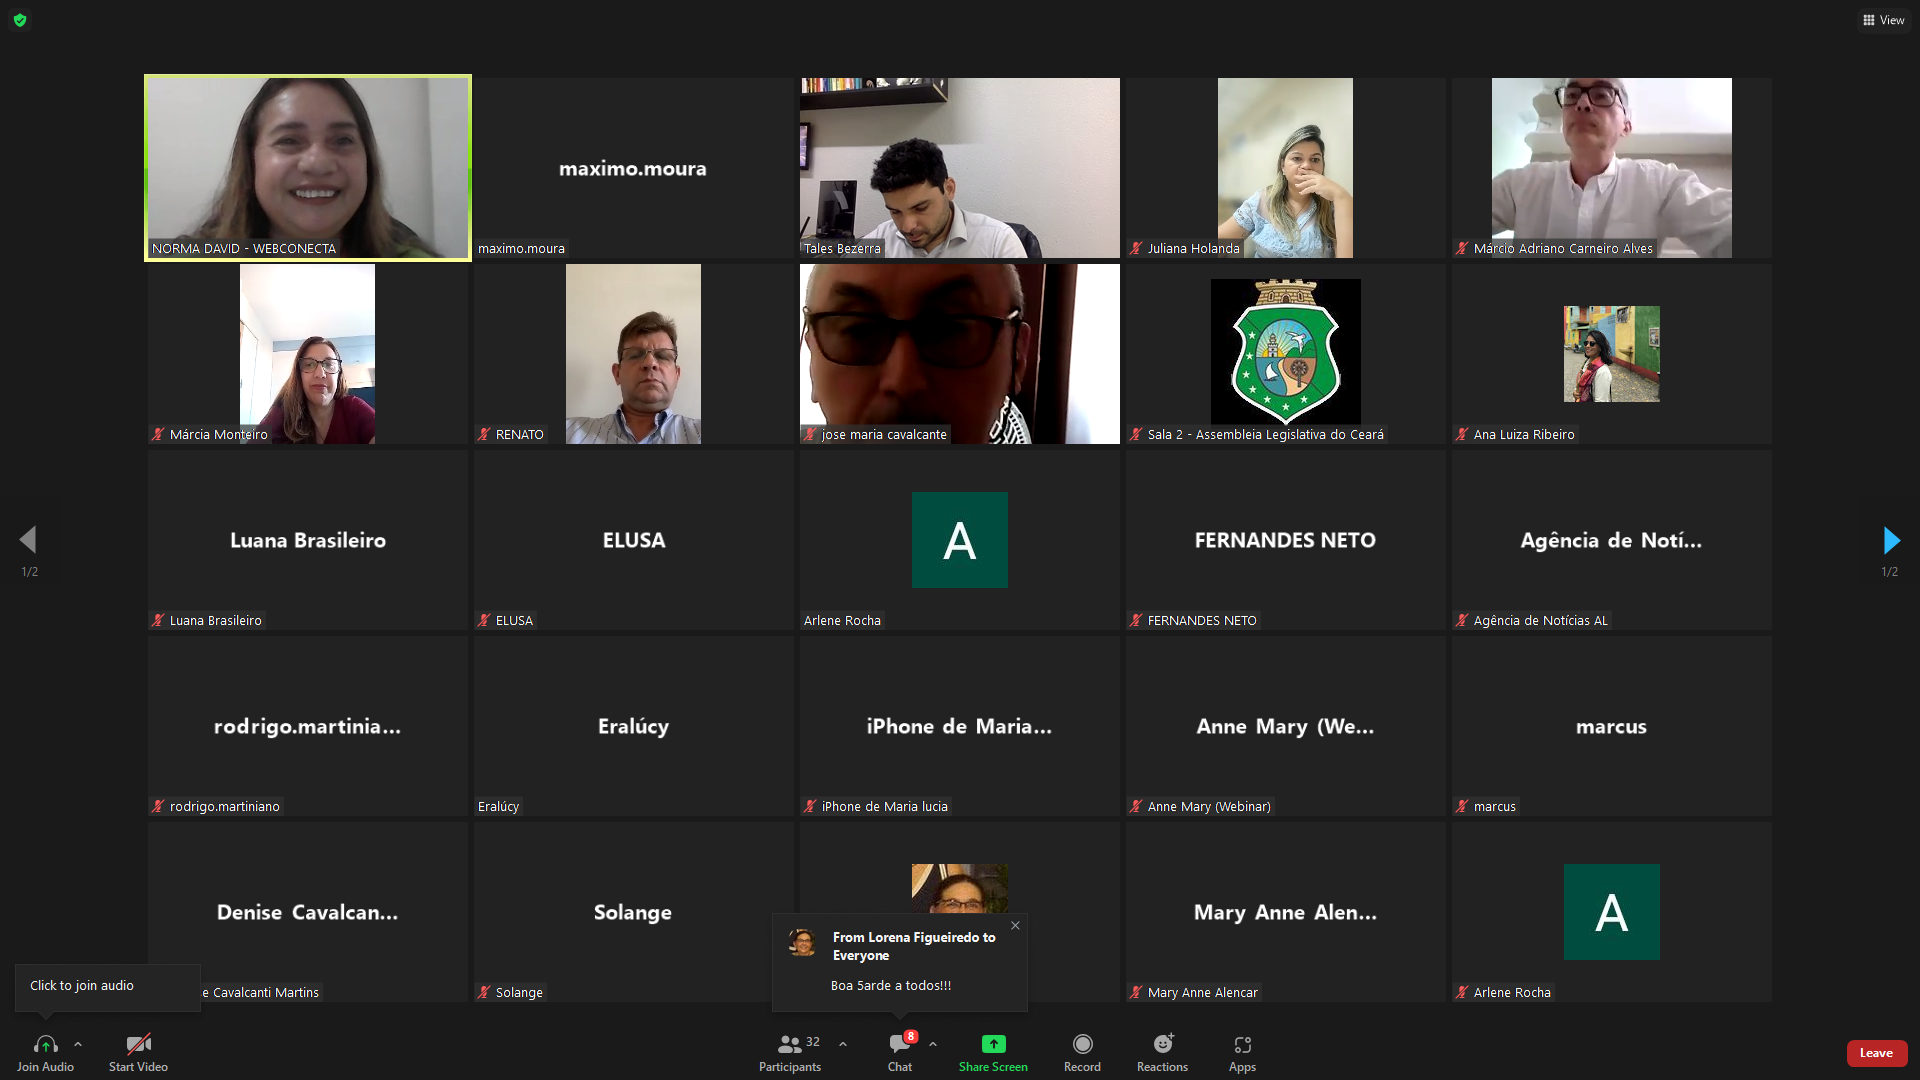1920x1080 pixels.
Task: Toggle Start Video camera
Action: pos(138,1045)
